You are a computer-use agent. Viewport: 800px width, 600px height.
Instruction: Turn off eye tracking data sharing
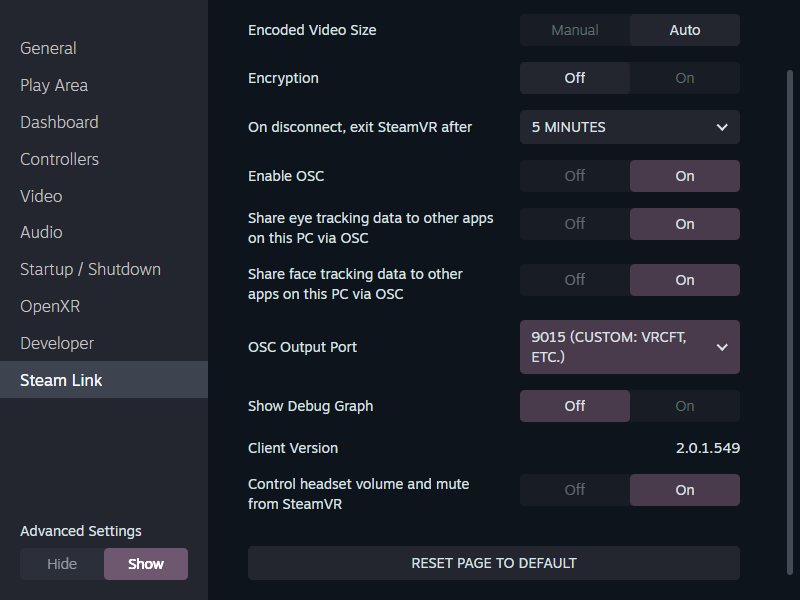tap(575, 224)
